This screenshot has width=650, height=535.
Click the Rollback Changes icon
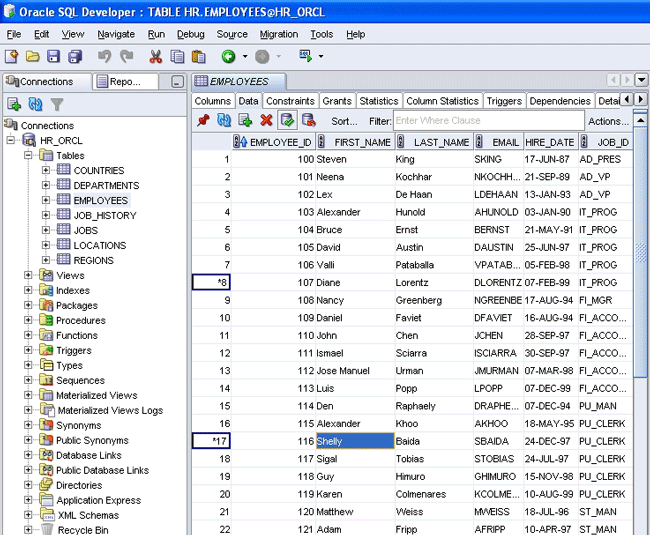308,120
